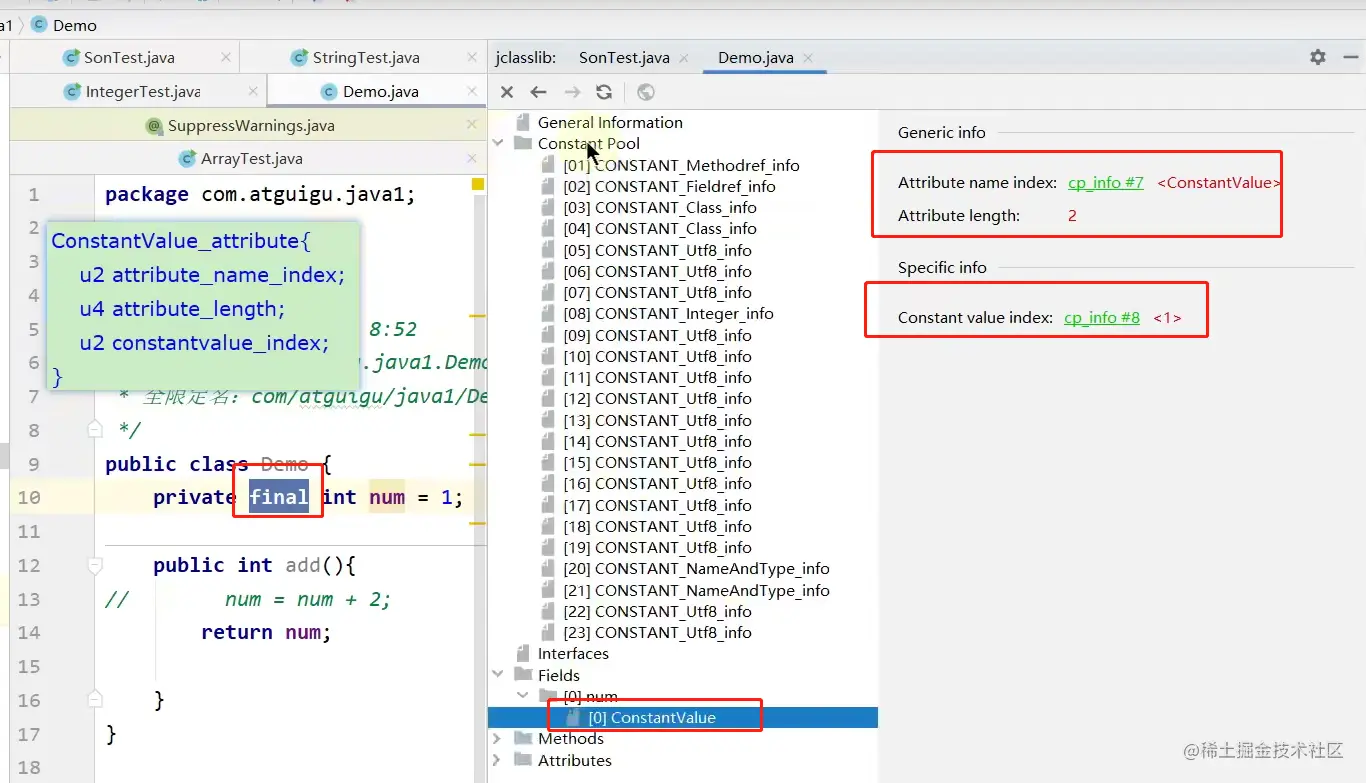Screen dimensions: 1366x783
Task: Follow the cp_info #8 link
Action: (x=1102, y=318)
